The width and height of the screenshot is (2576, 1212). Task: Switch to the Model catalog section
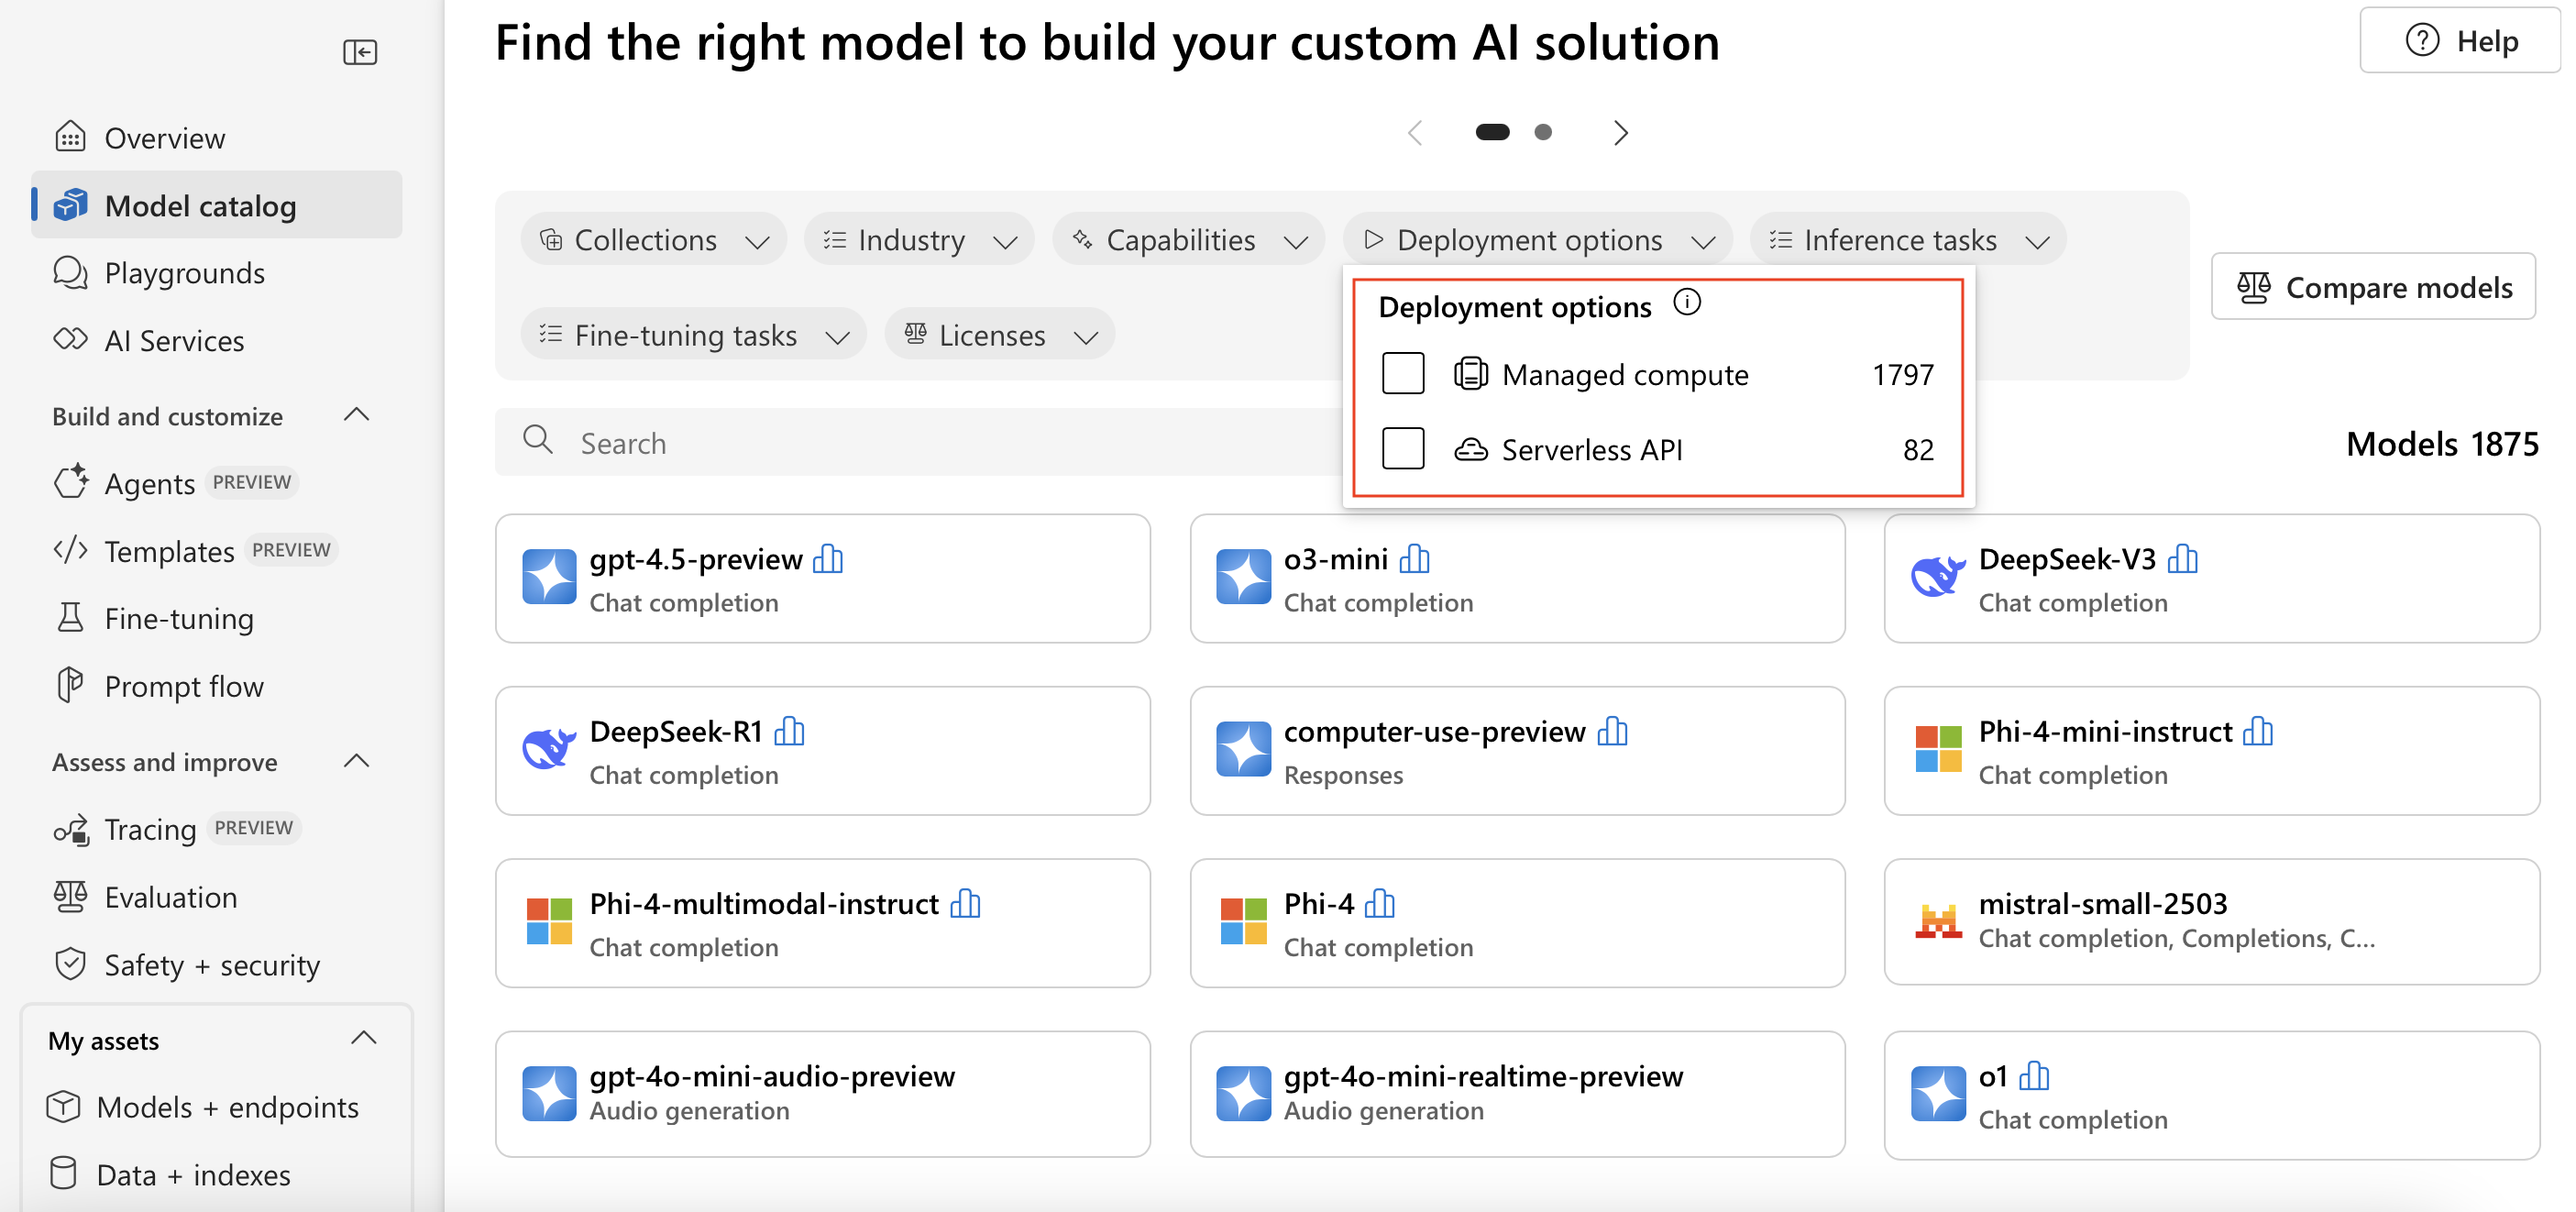(x=200, y=205)
